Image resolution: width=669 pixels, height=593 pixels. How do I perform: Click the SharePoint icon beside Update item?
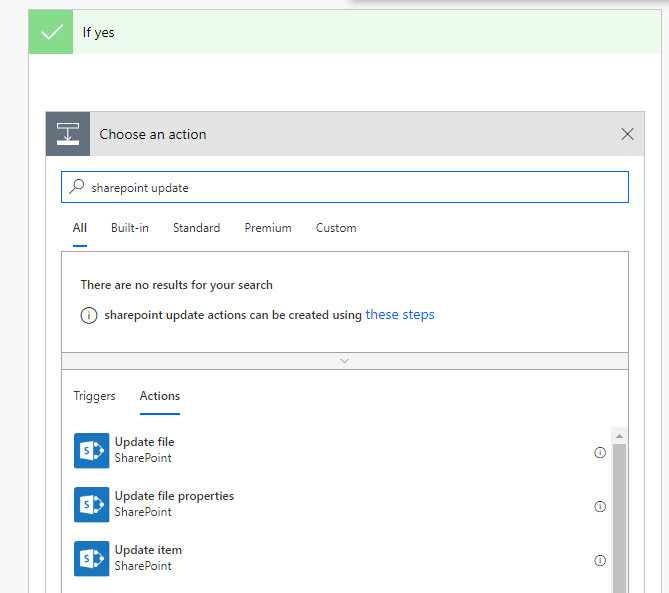[91, 558]
